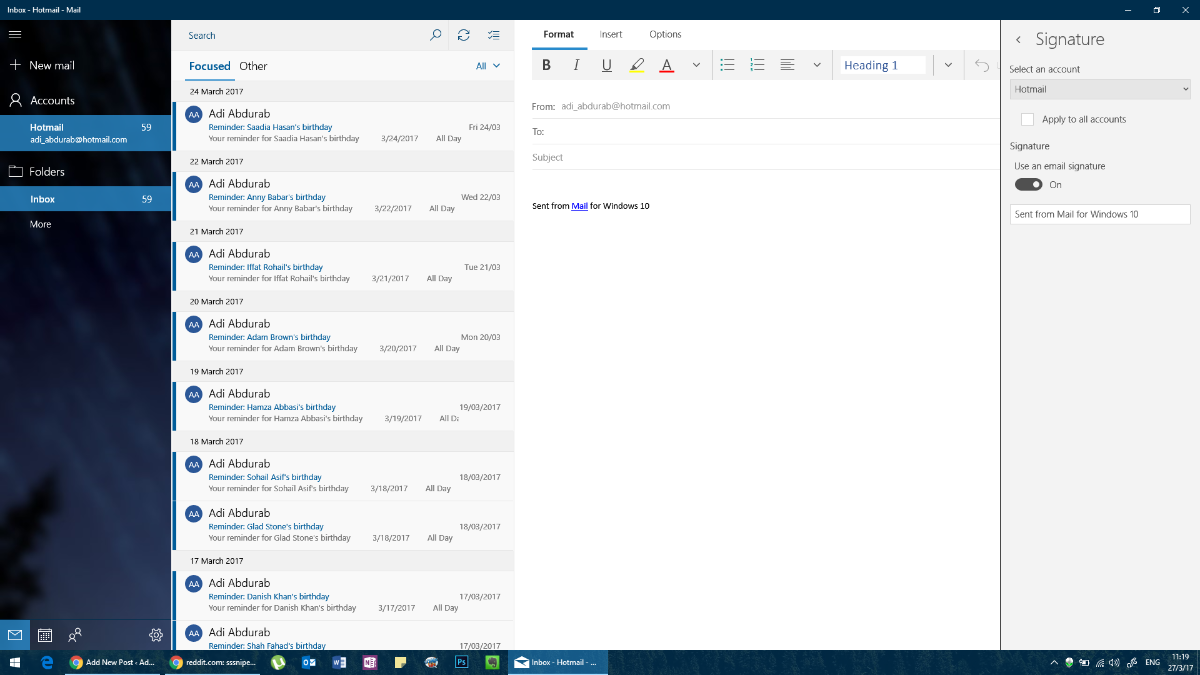Apply underline formatting
The width and height of the screenshot is (1200, 675).
coord(606,65)
